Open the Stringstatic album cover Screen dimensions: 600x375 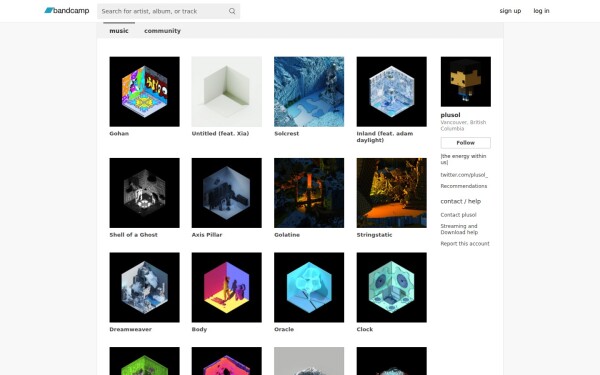click(391, 193)
